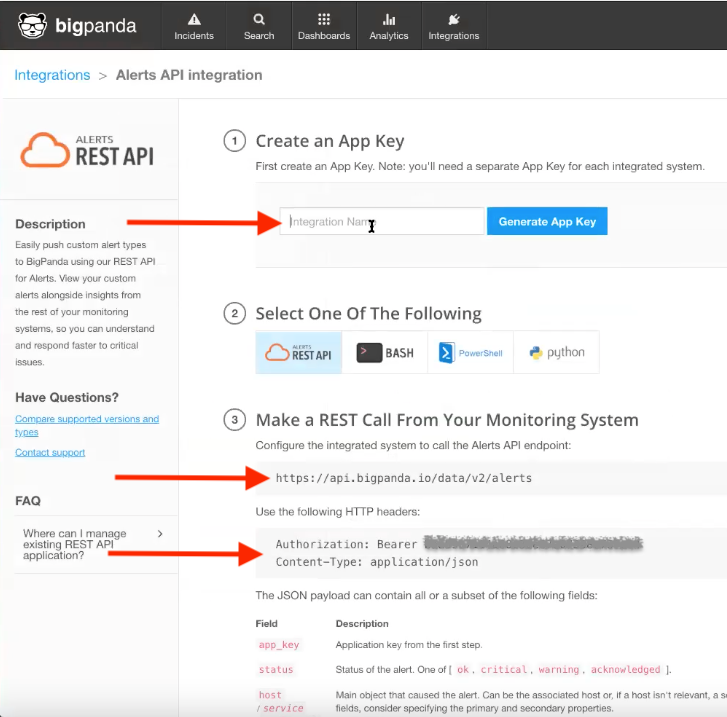The height and width of the screenshot is (717, 727).
Task: Open the Incidents warning-triangle icon
Action: (x=194, y=19)
